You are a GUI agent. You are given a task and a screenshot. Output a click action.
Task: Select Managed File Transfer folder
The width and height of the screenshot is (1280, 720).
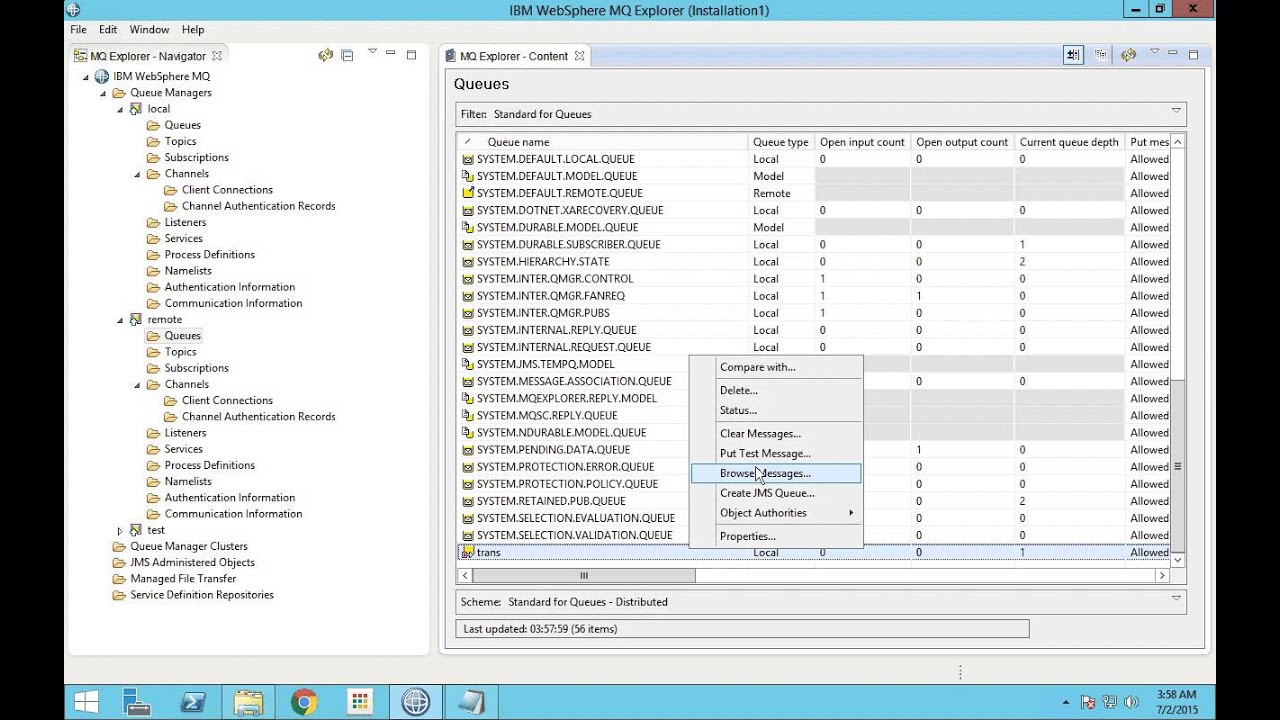[183, 578]
